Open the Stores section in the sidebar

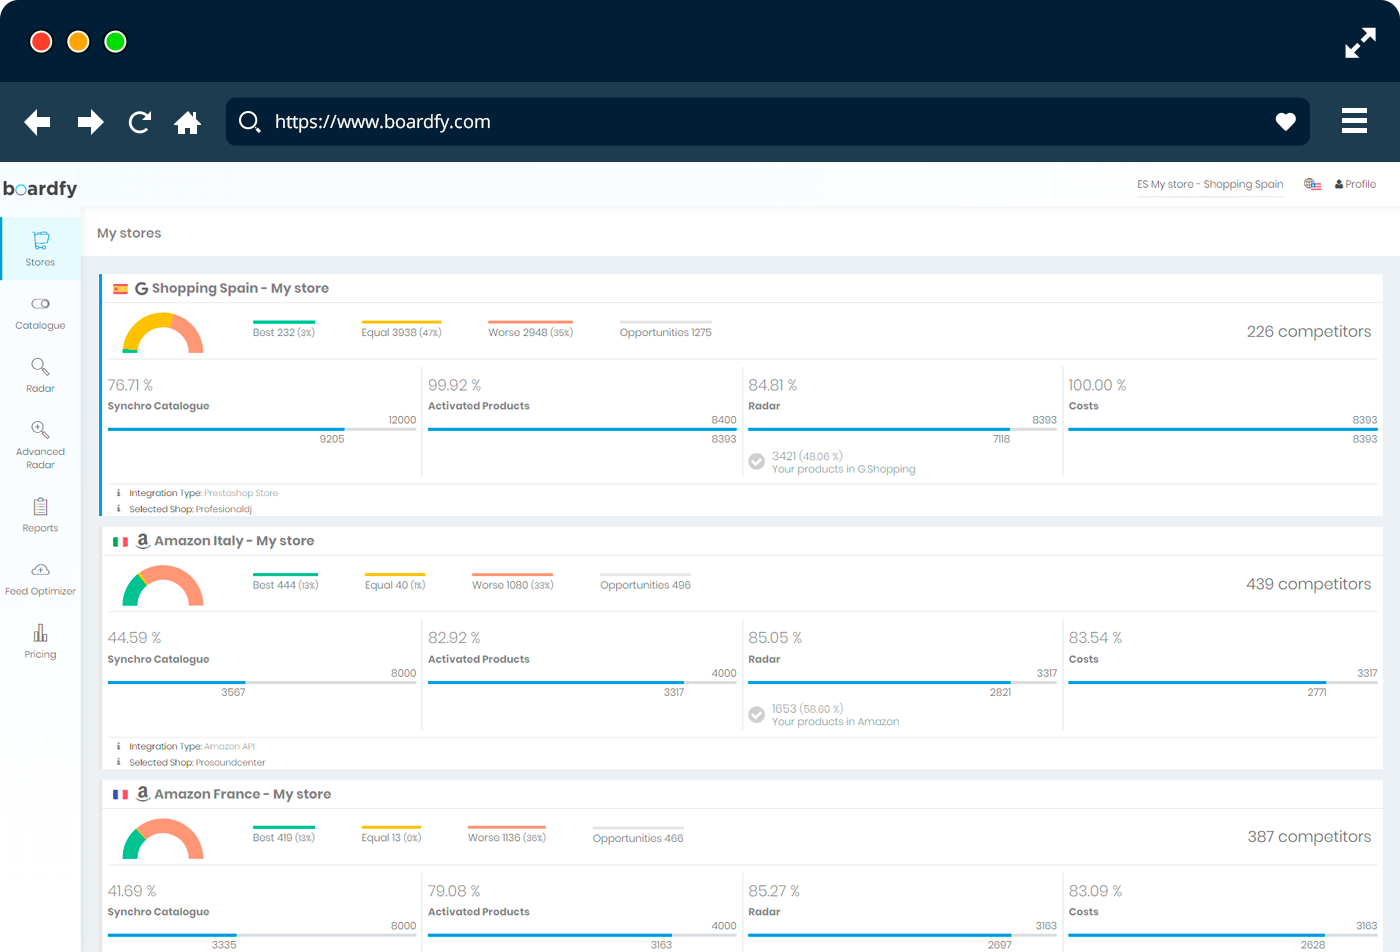(40, 248)
